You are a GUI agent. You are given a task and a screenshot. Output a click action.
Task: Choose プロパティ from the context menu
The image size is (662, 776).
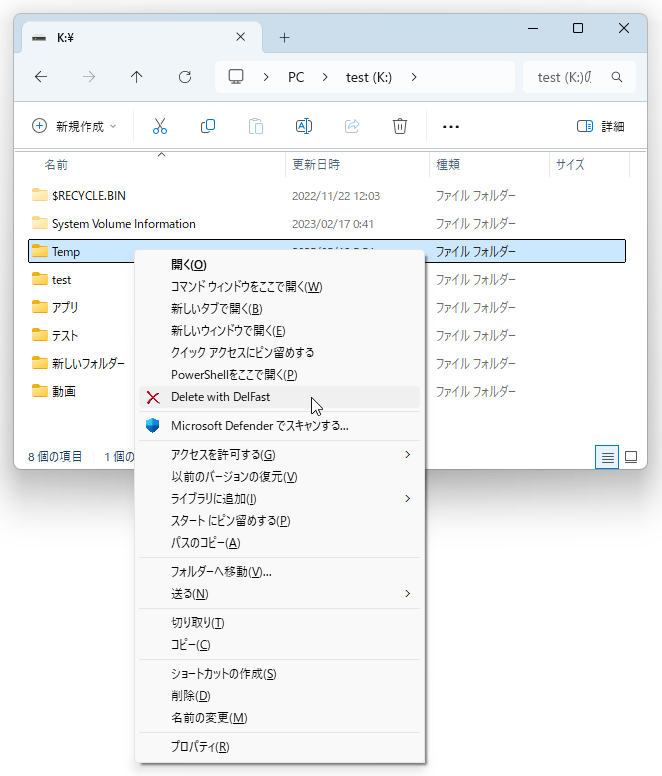(200, 747)
